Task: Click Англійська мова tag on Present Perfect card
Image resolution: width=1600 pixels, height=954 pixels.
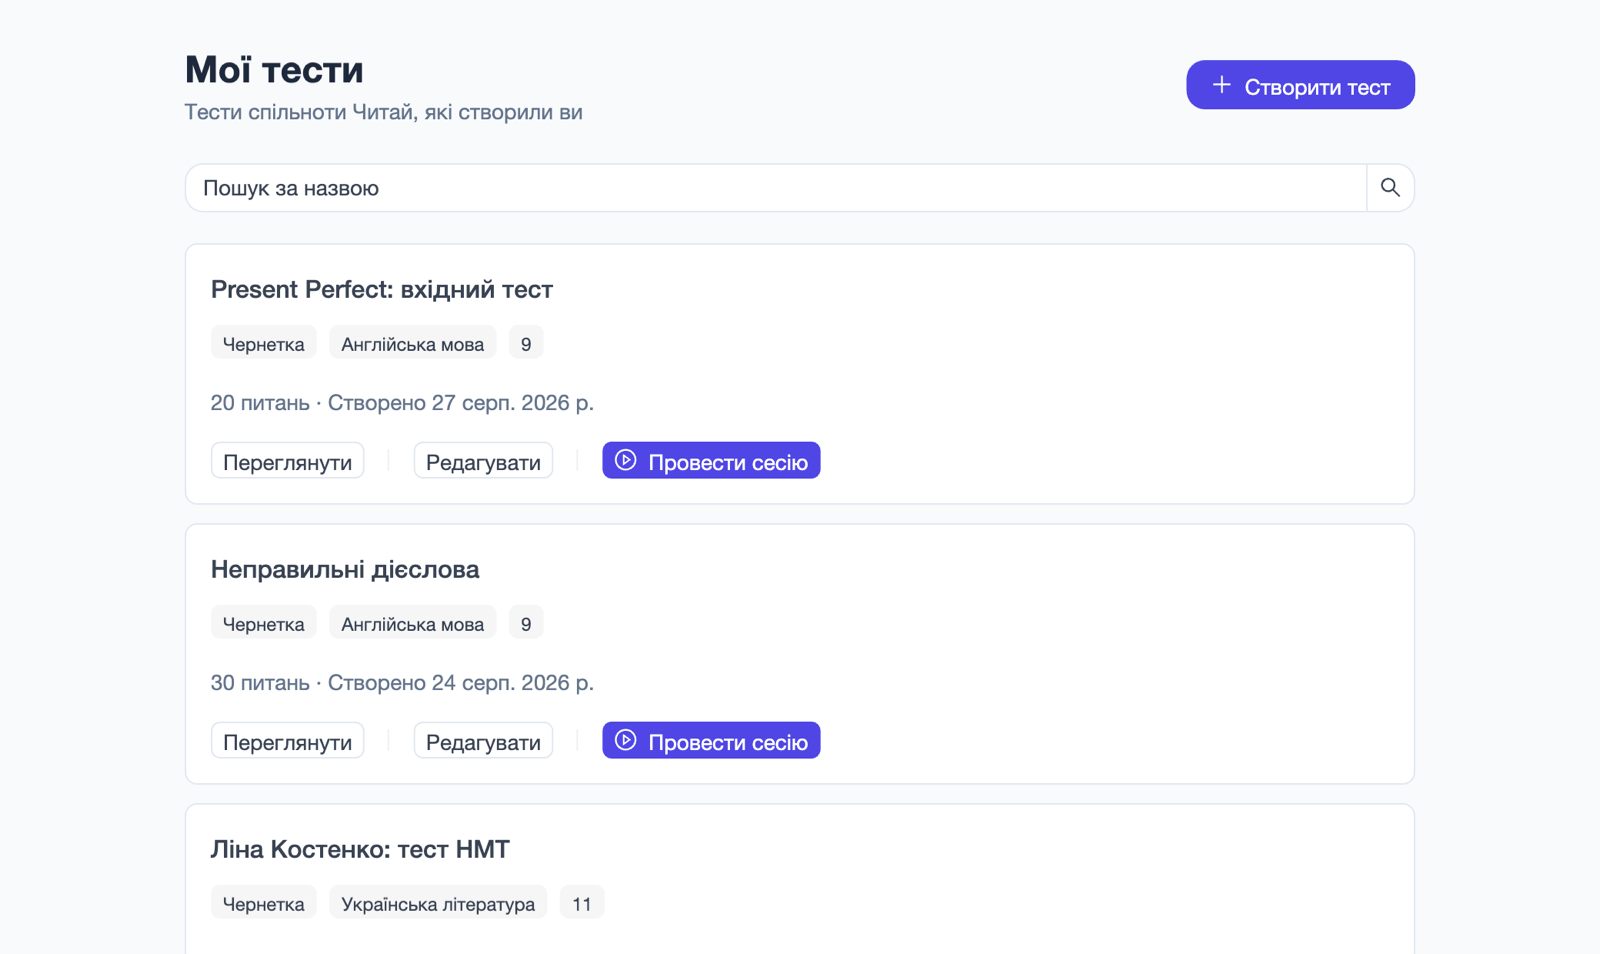Action: [413, 343]
